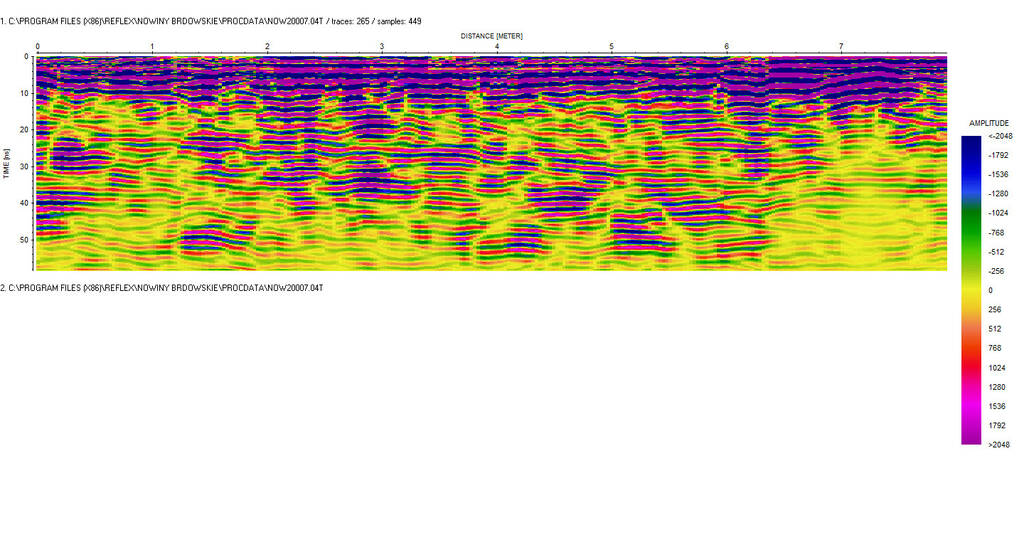Click the dark blue top of the amplitude color bar
The height and width of the screenshot is (552, 1024).
971,141
